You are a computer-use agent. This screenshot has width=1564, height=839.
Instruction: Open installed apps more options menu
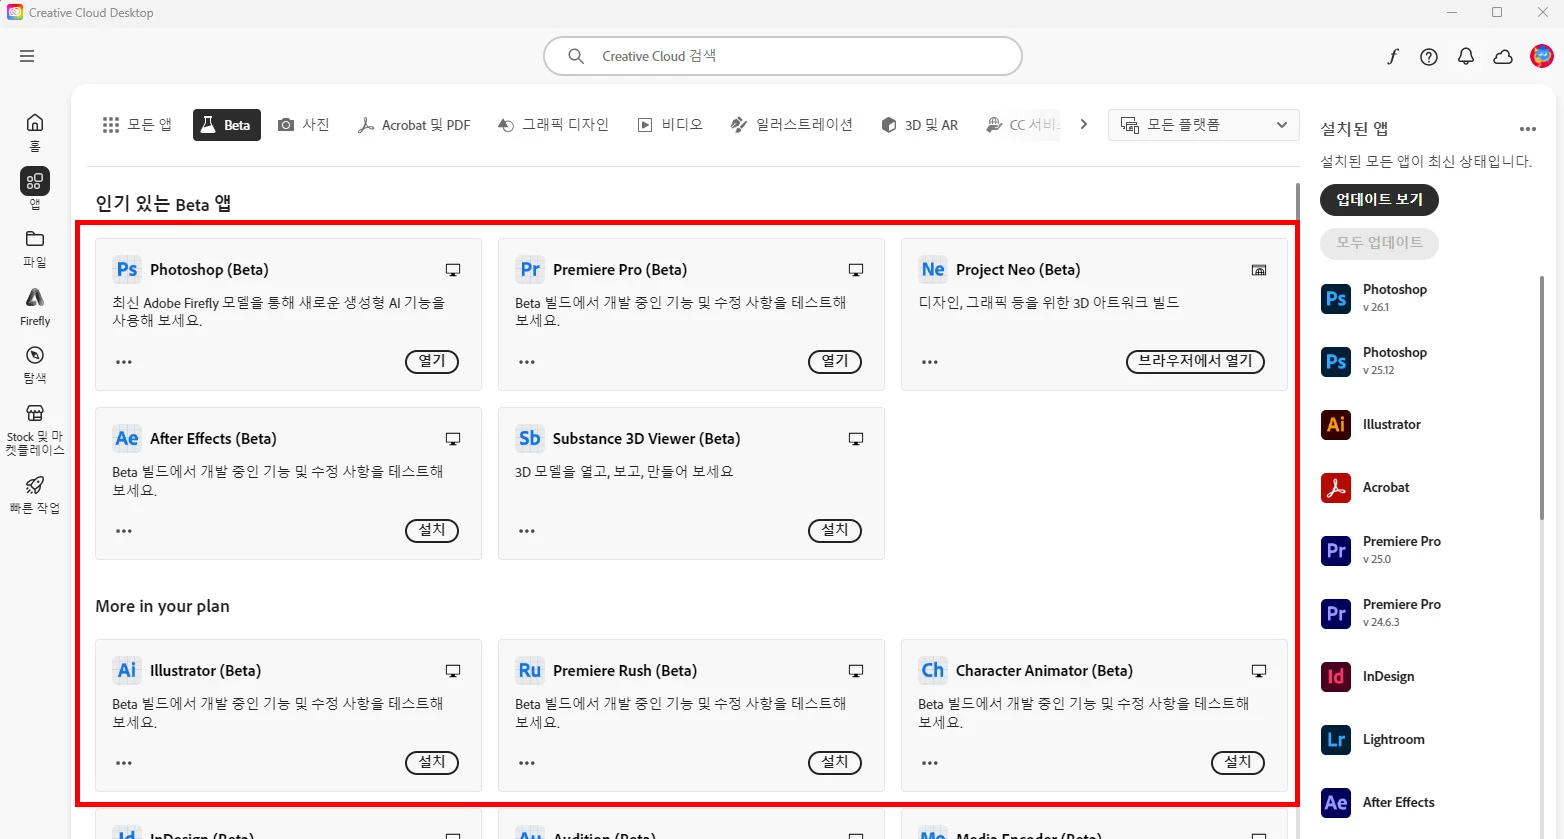1527,129
